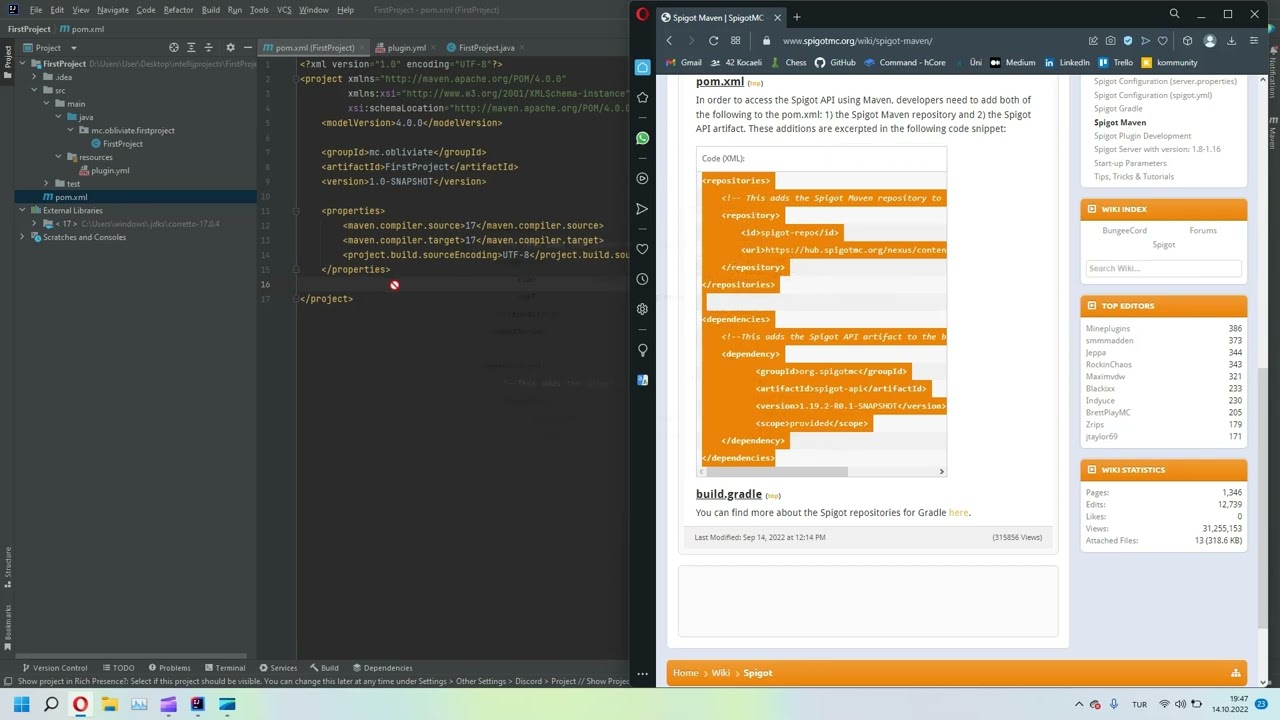1280x720 pixels.
Task: Collapse External Libraries node
Action: 22,211
